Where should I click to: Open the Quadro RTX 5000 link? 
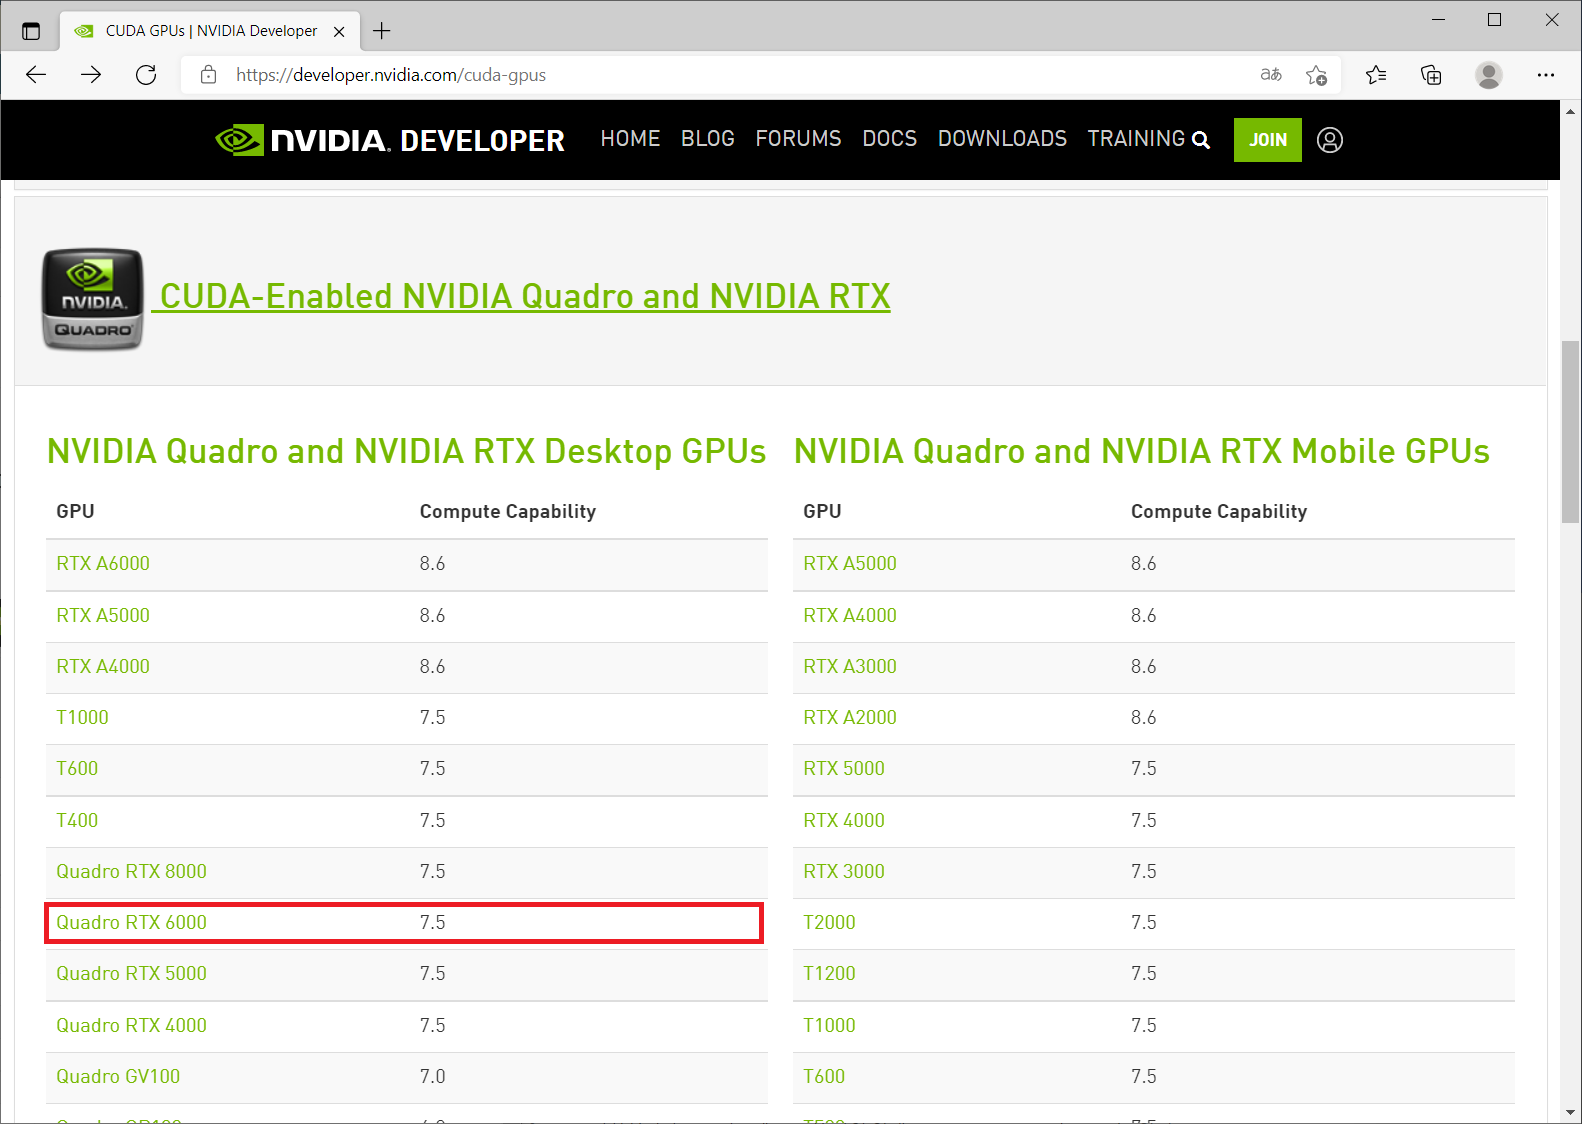click(x=131, y=973)
